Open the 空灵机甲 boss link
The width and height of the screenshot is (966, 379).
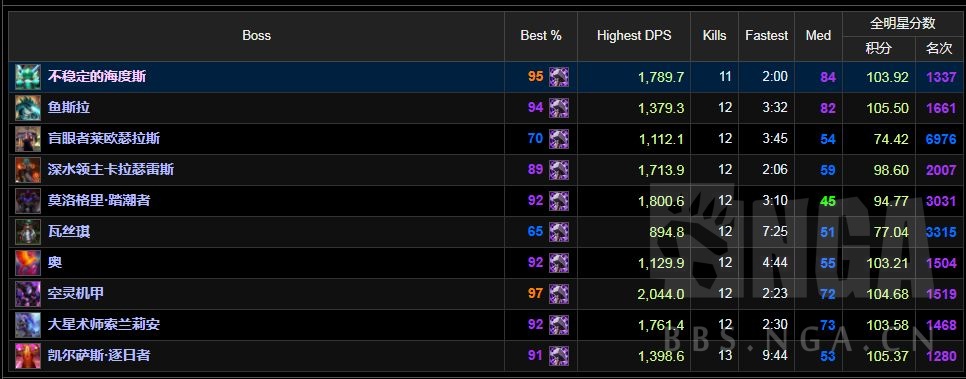[x=76, y=294]
